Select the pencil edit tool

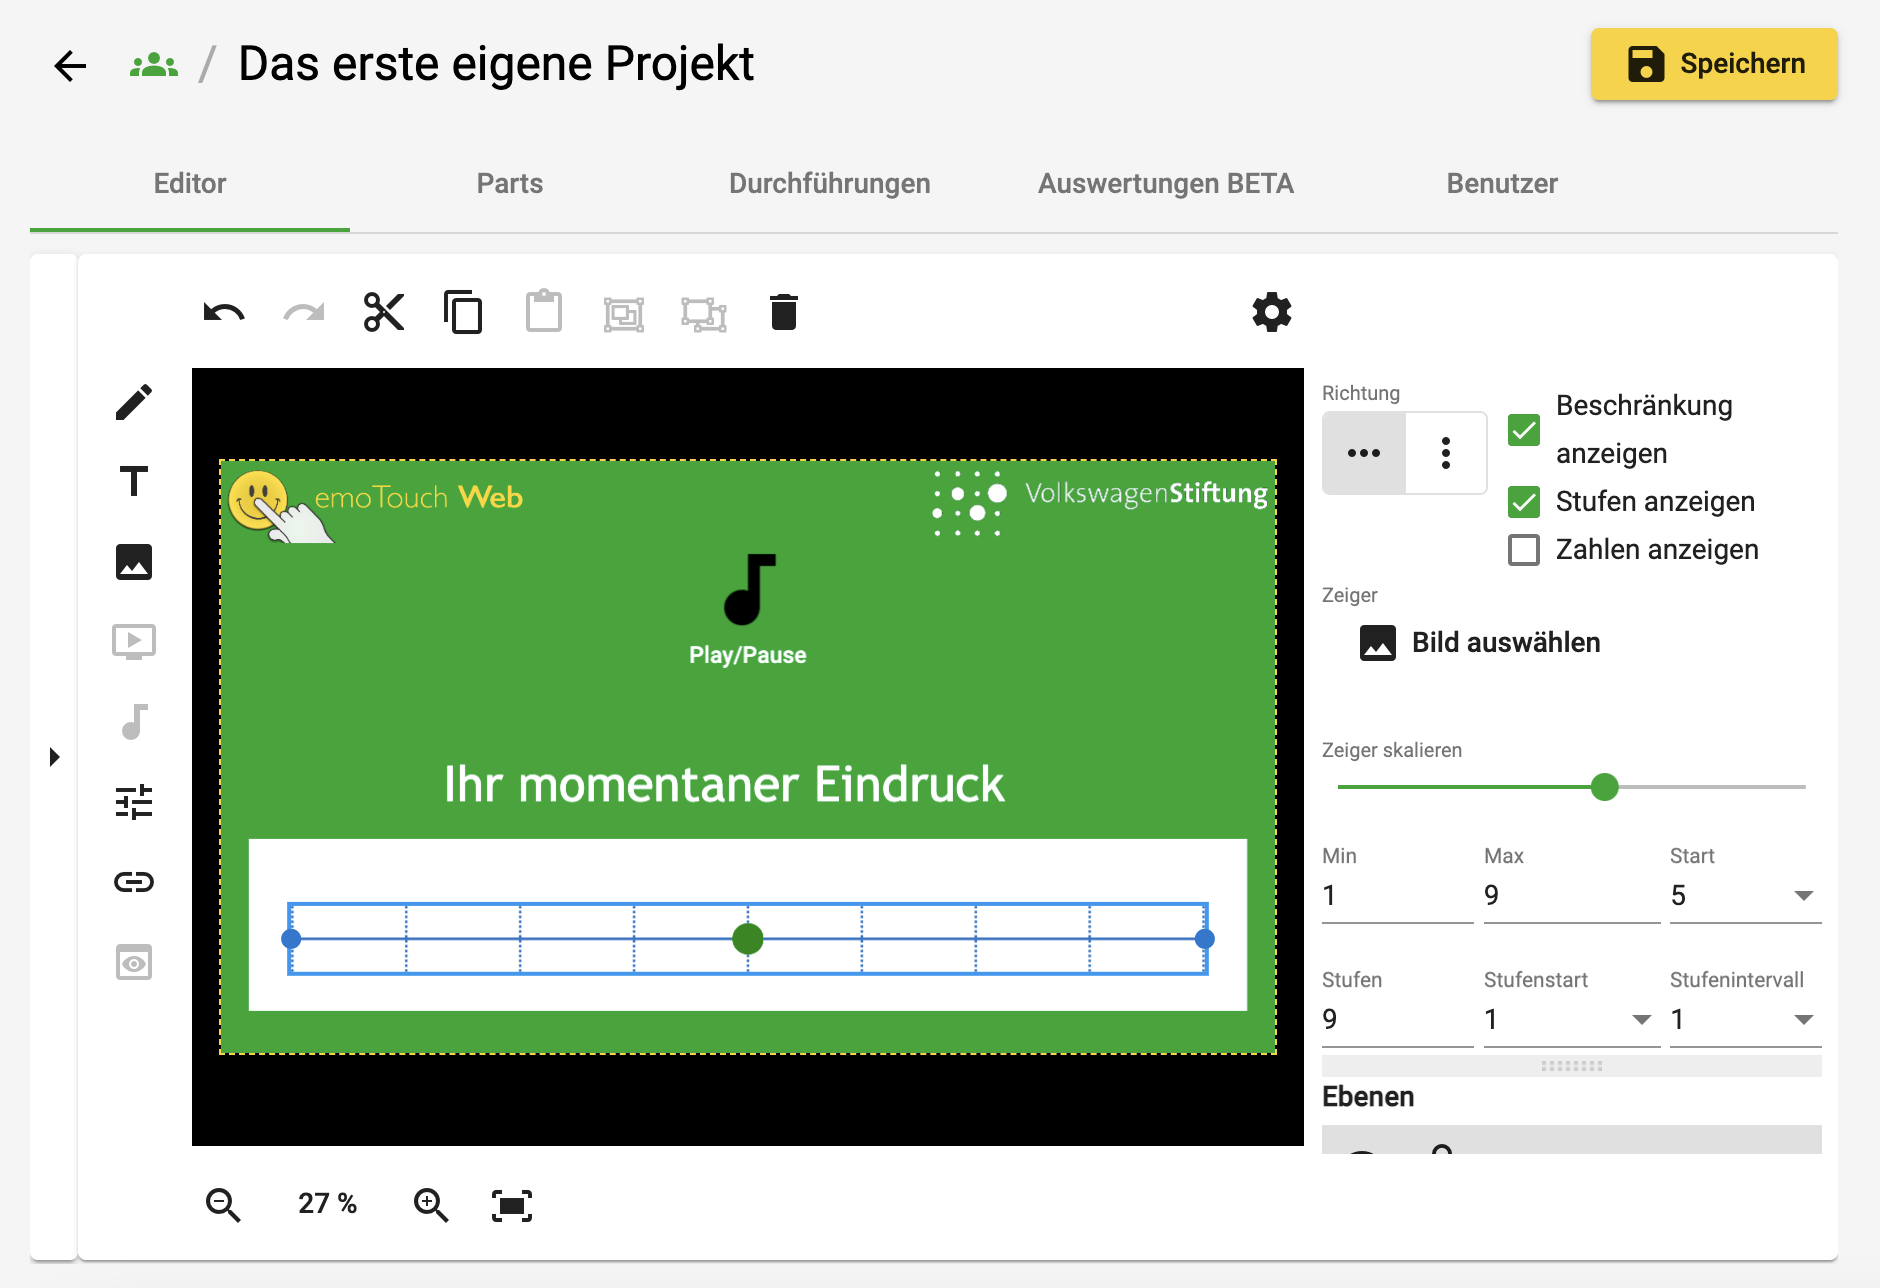[134, 402]
